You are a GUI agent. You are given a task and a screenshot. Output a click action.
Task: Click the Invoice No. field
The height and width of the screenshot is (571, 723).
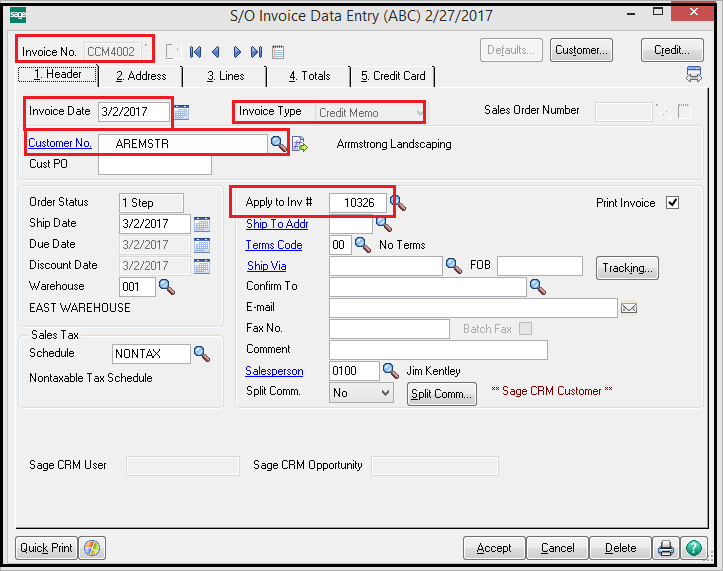pyautogui.click(x=113, y=51)
